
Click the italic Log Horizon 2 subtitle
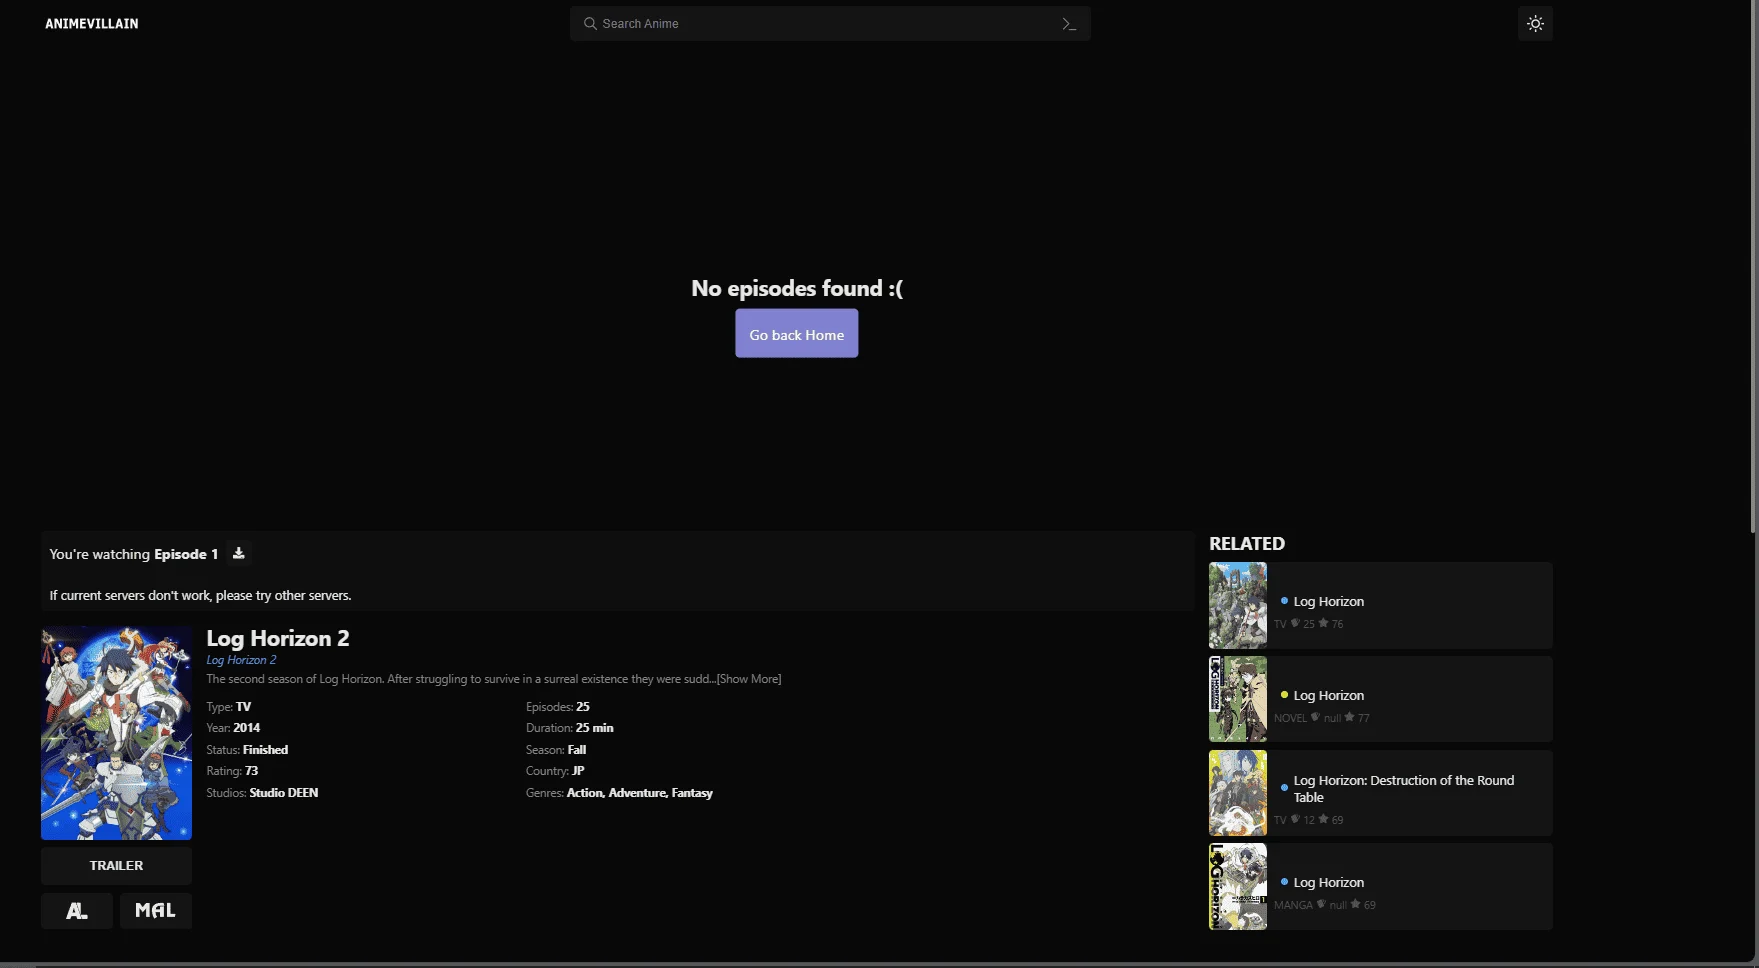click(241, 660)
